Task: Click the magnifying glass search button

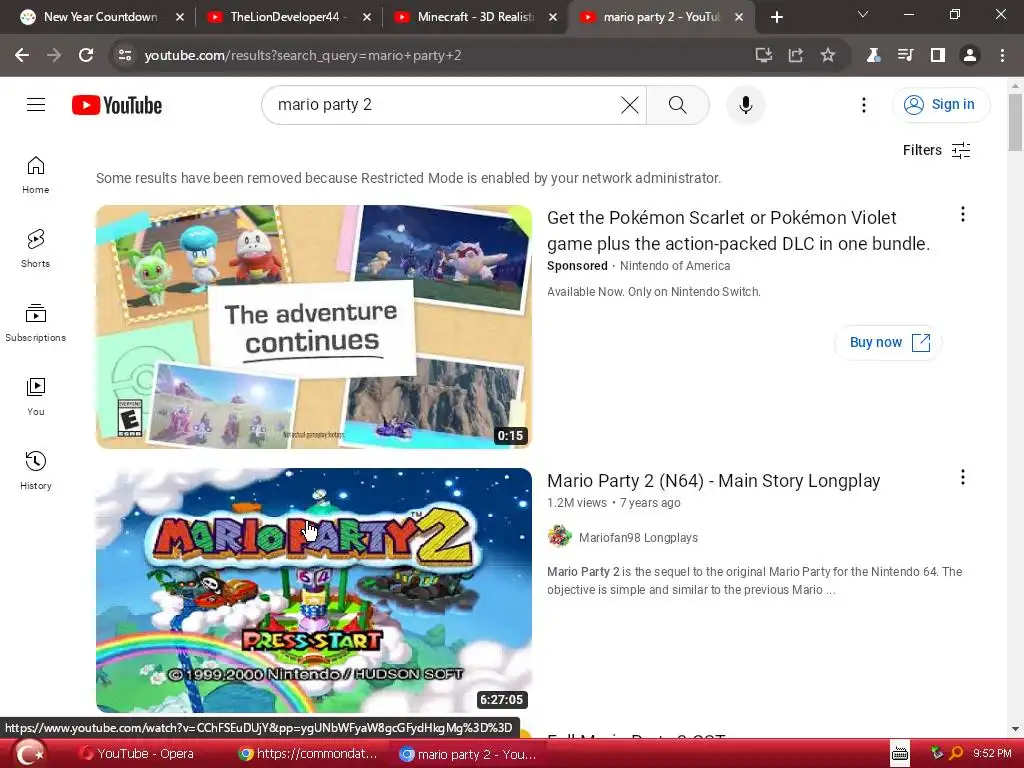Action: [x=678, y=104]
